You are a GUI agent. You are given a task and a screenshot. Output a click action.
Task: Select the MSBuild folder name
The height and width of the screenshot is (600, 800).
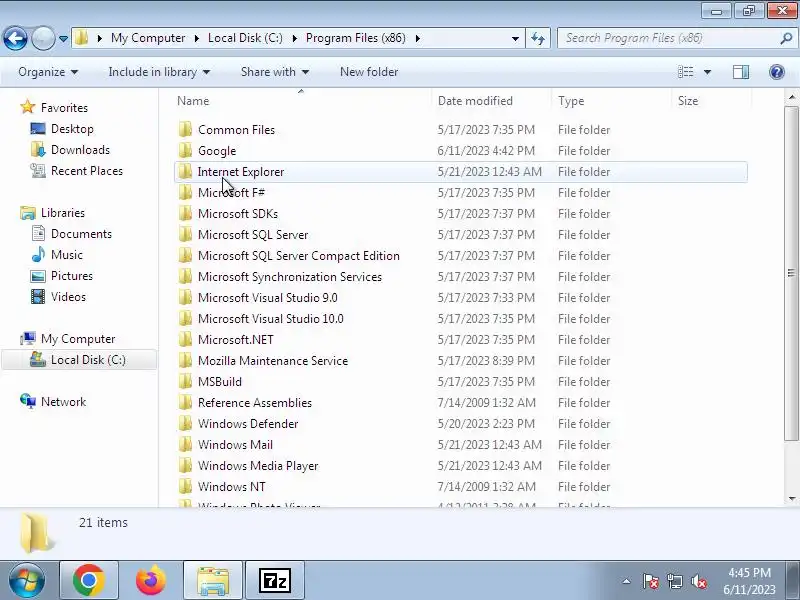(220, 382)
